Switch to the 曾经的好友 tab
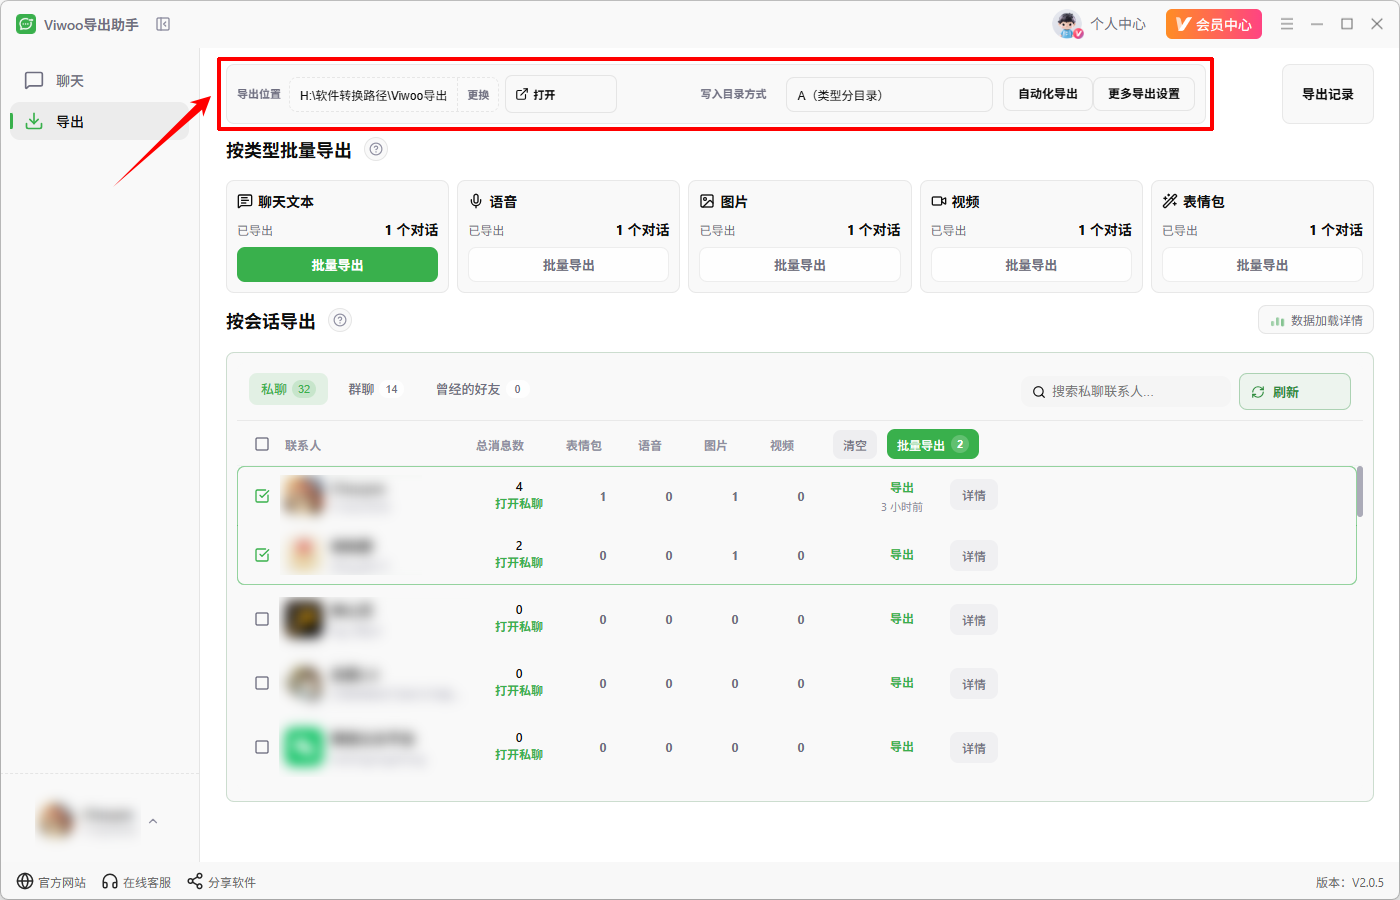This screenshot has width=1400, height=900. tap(480, 389)
